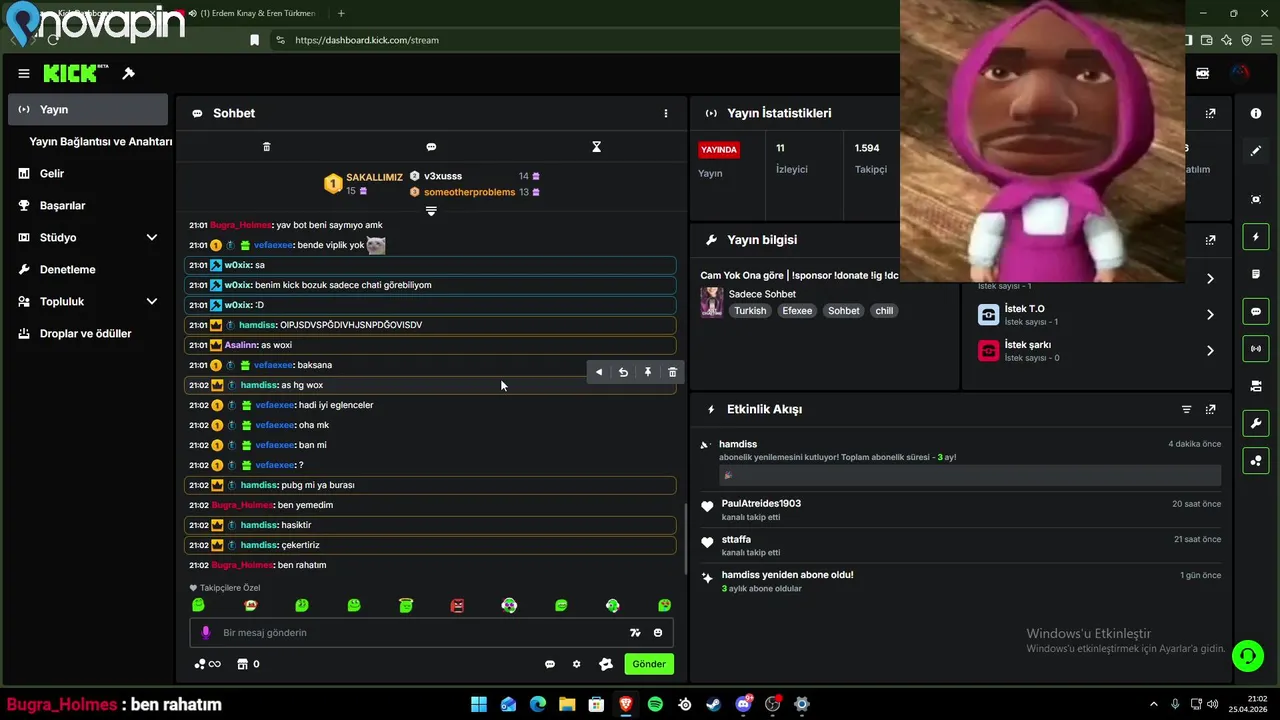Select the chill tag chip
Screen dimensions: 1280x720
[884, 310]
